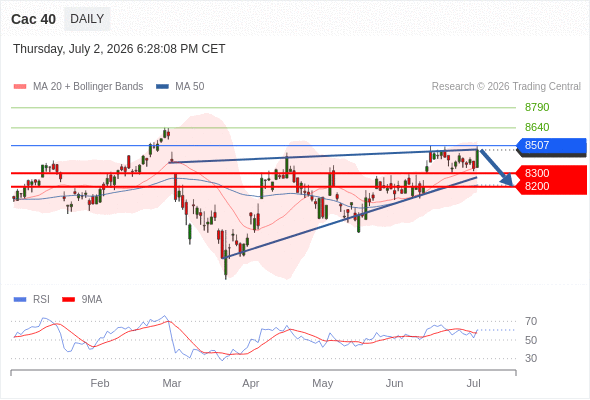
Task: Click the May label on time axis
Action: click(322, 383)
